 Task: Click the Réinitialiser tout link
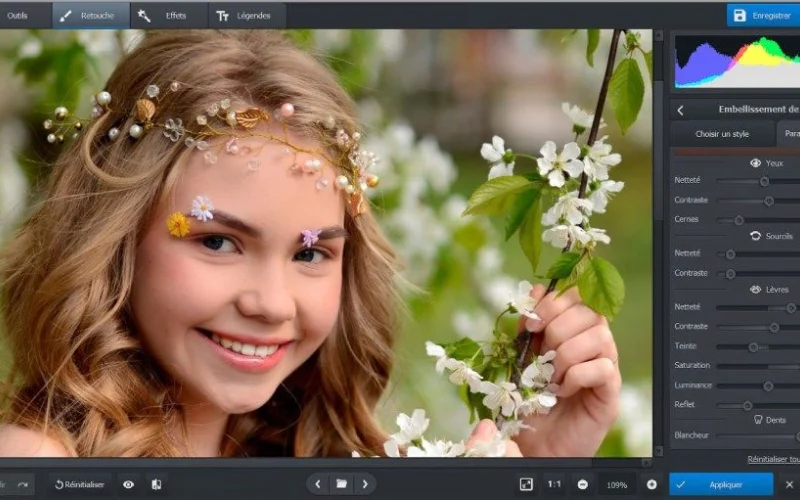point(773,459)
